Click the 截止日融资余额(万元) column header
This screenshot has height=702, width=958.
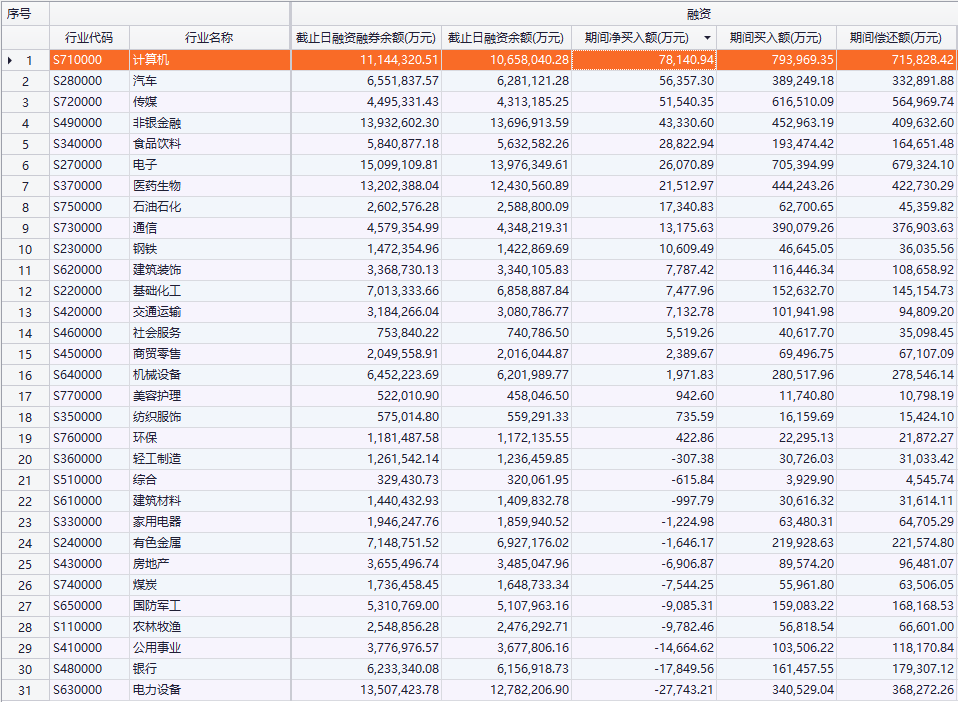(506, 38)
